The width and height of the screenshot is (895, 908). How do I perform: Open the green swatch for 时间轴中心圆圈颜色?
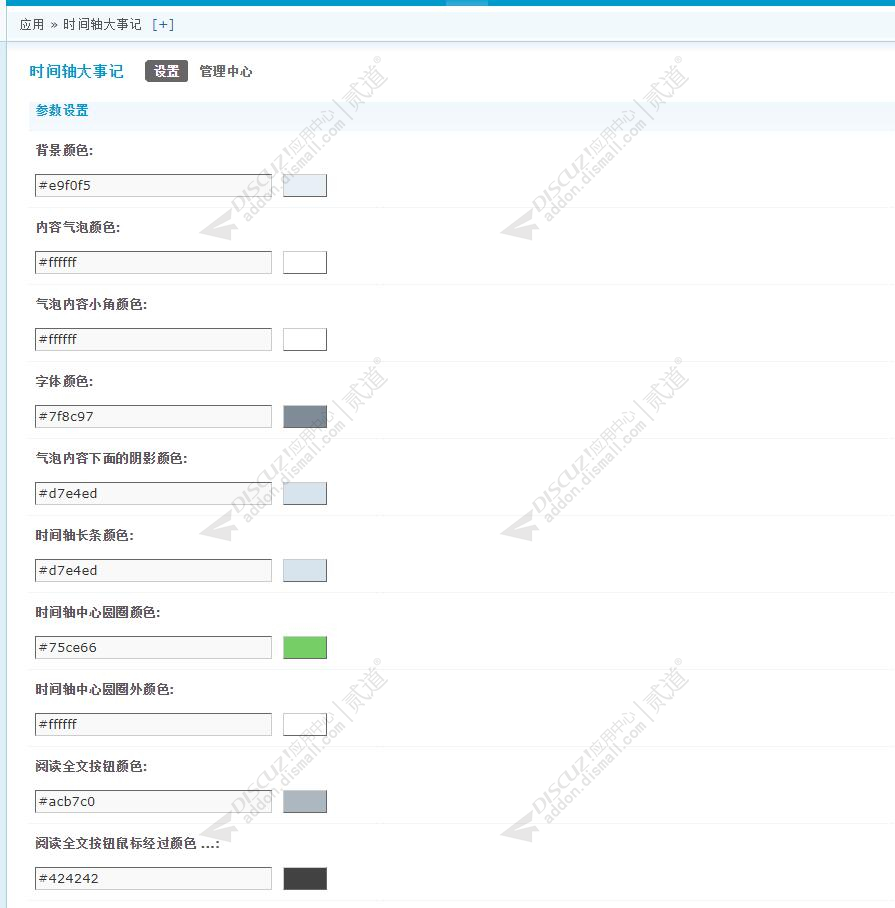[305, 647]
